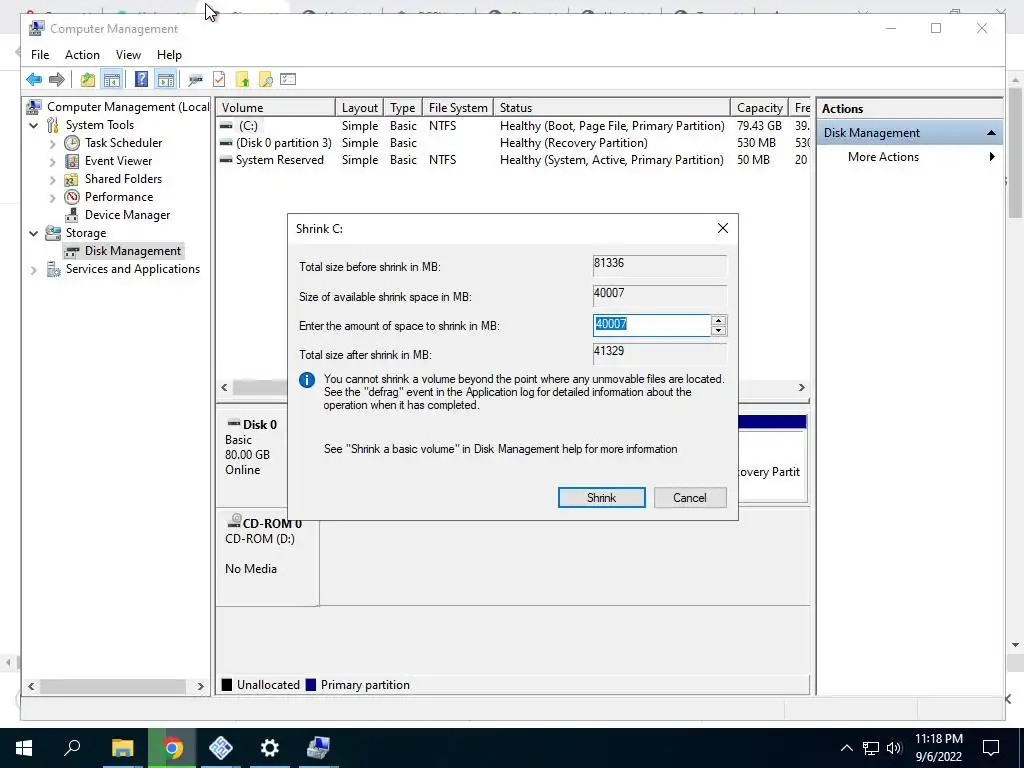Collapse the Disk Management actions section
This screenshot has width=1024, height=768.
[x=991, y=133]
